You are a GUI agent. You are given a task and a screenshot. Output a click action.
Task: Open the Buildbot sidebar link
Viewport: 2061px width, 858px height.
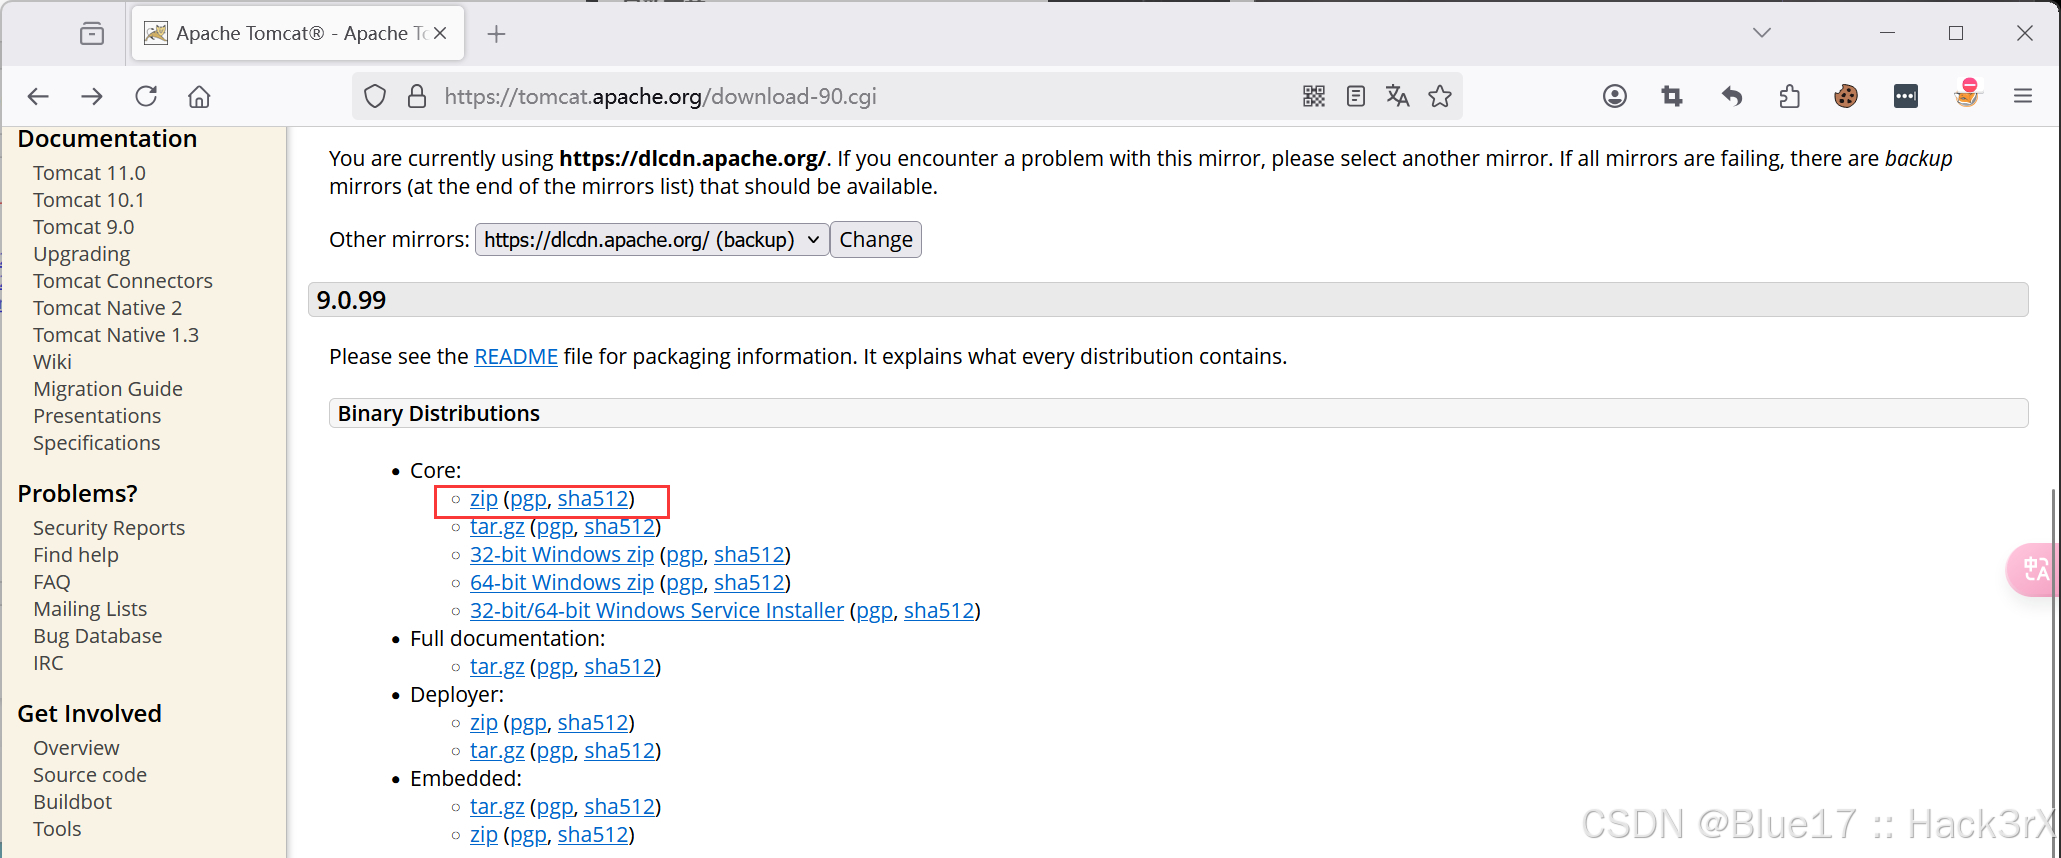pyautogui.click(x=72, y=802)
